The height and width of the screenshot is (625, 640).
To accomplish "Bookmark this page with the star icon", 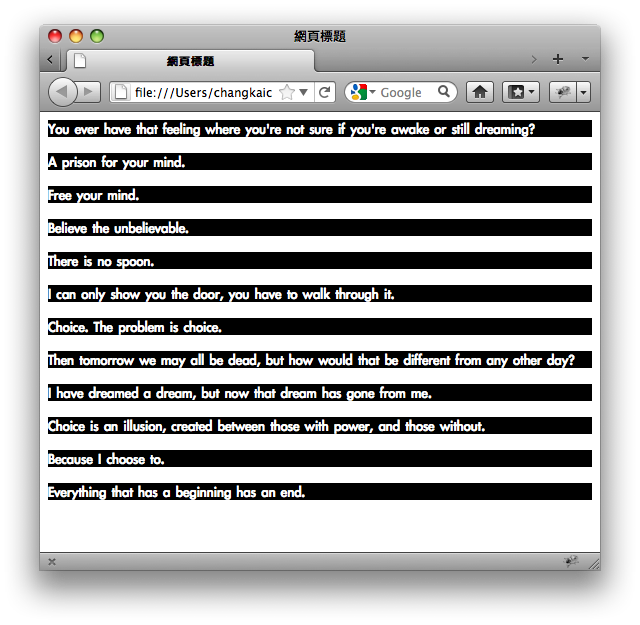I will tap(287, 92).
